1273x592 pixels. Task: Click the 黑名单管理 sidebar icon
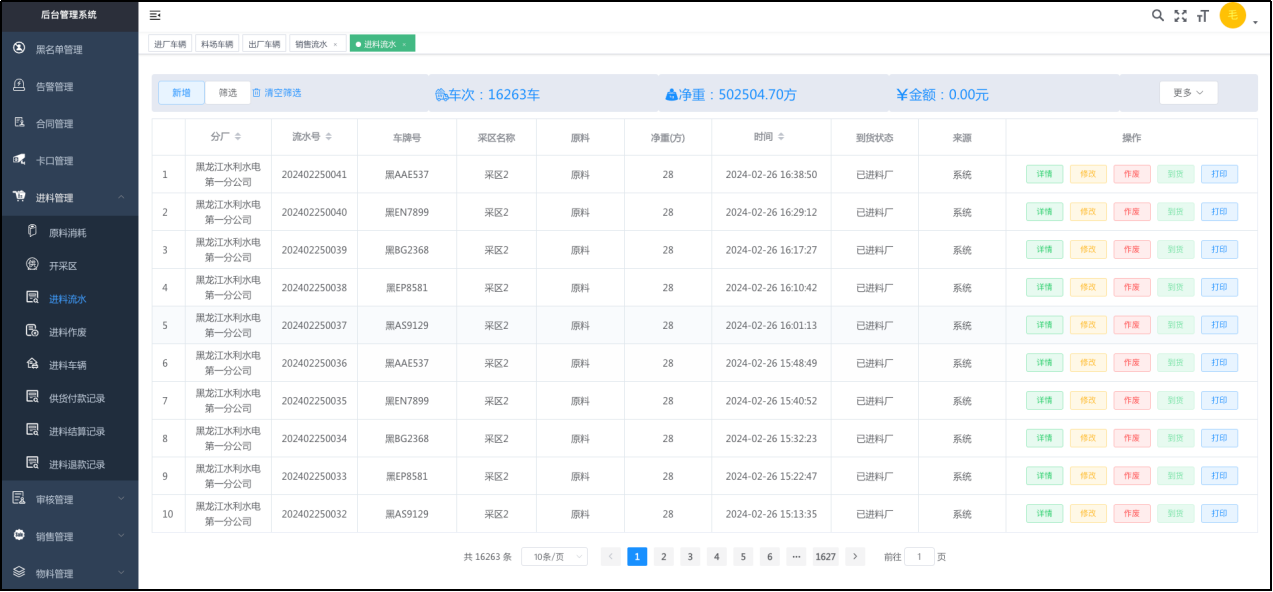tap(19, 48)
